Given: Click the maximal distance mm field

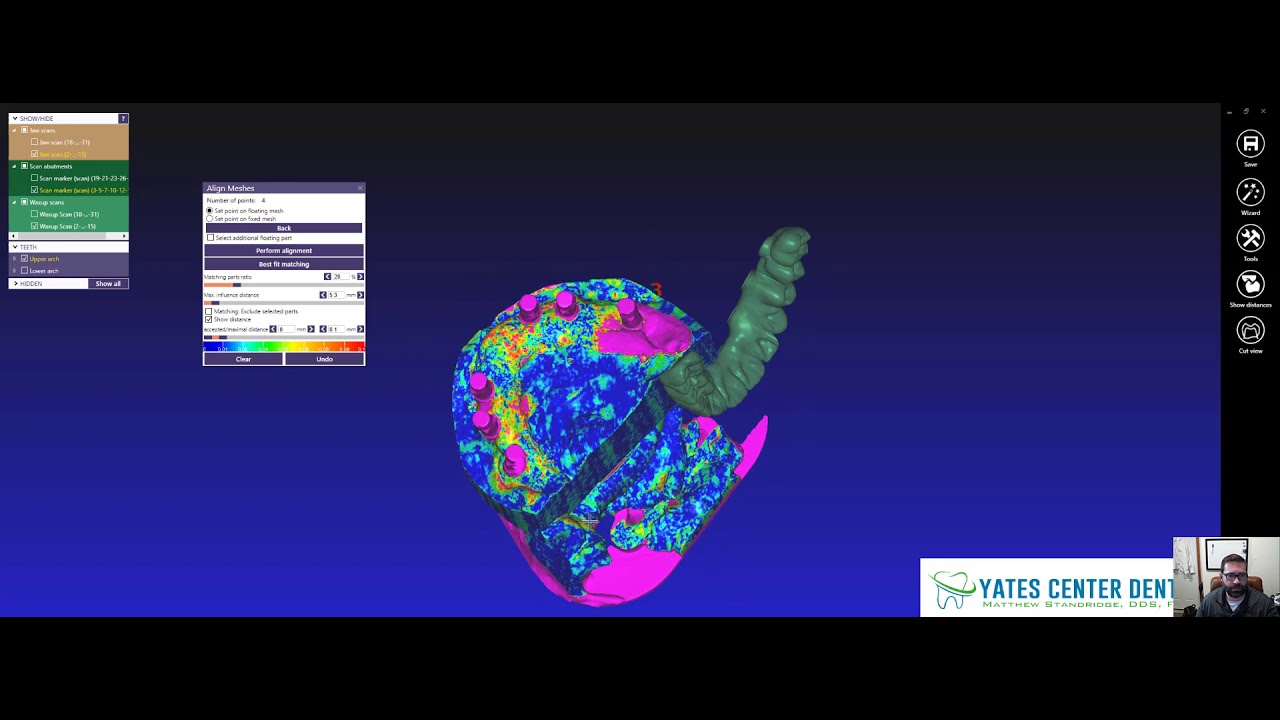Looking at the screenshot, I should tap(336, 329).
